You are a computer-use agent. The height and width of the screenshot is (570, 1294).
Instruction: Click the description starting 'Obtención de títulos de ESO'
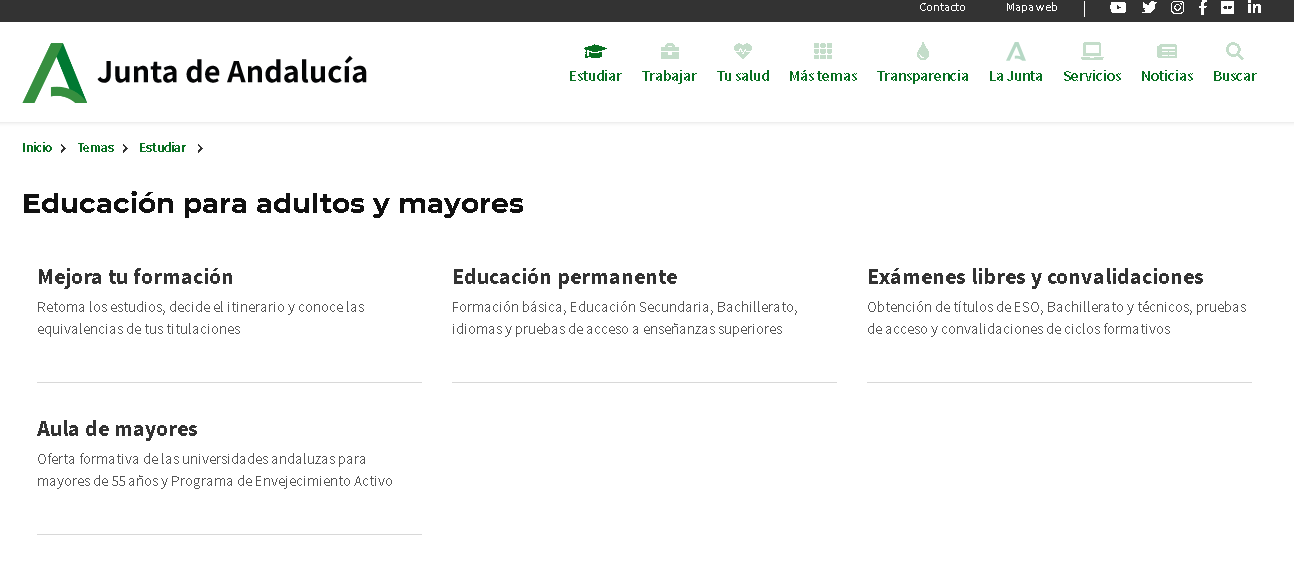[1057, 318]
